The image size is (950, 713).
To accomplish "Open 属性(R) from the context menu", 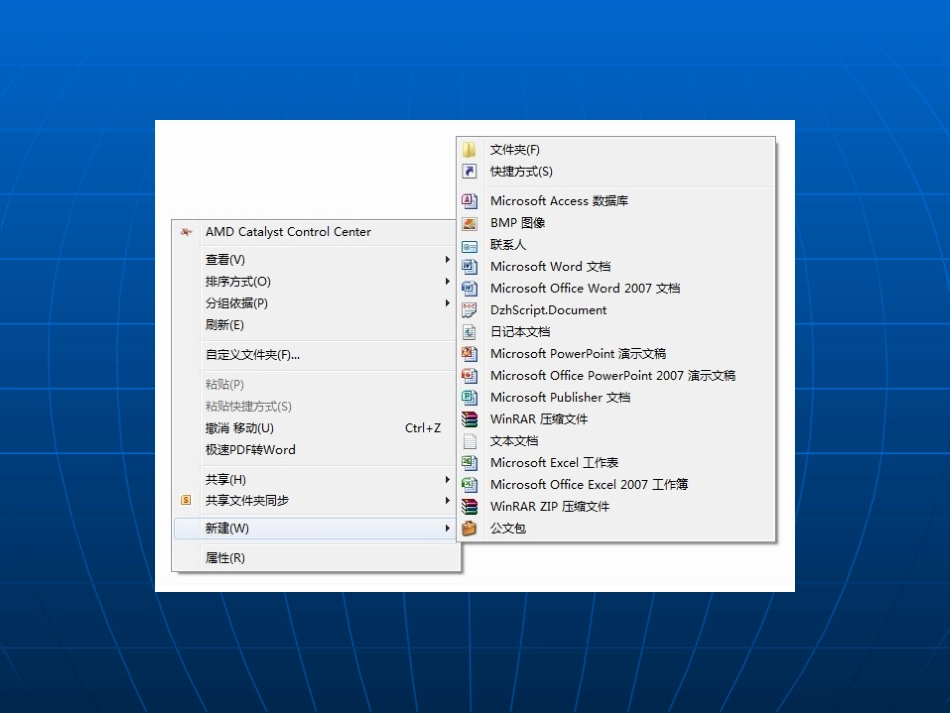I will pos(225,558).
